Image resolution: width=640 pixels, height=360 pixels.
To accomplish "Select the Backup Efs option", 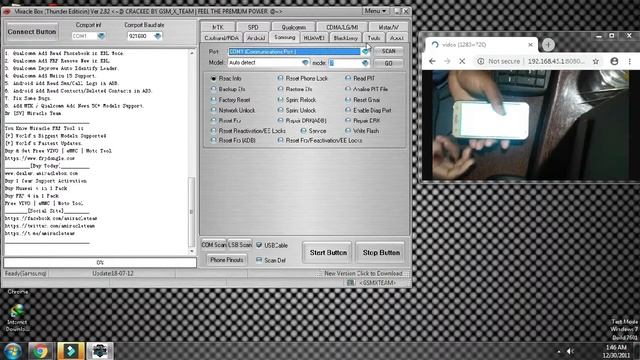I will pos(228,89).
